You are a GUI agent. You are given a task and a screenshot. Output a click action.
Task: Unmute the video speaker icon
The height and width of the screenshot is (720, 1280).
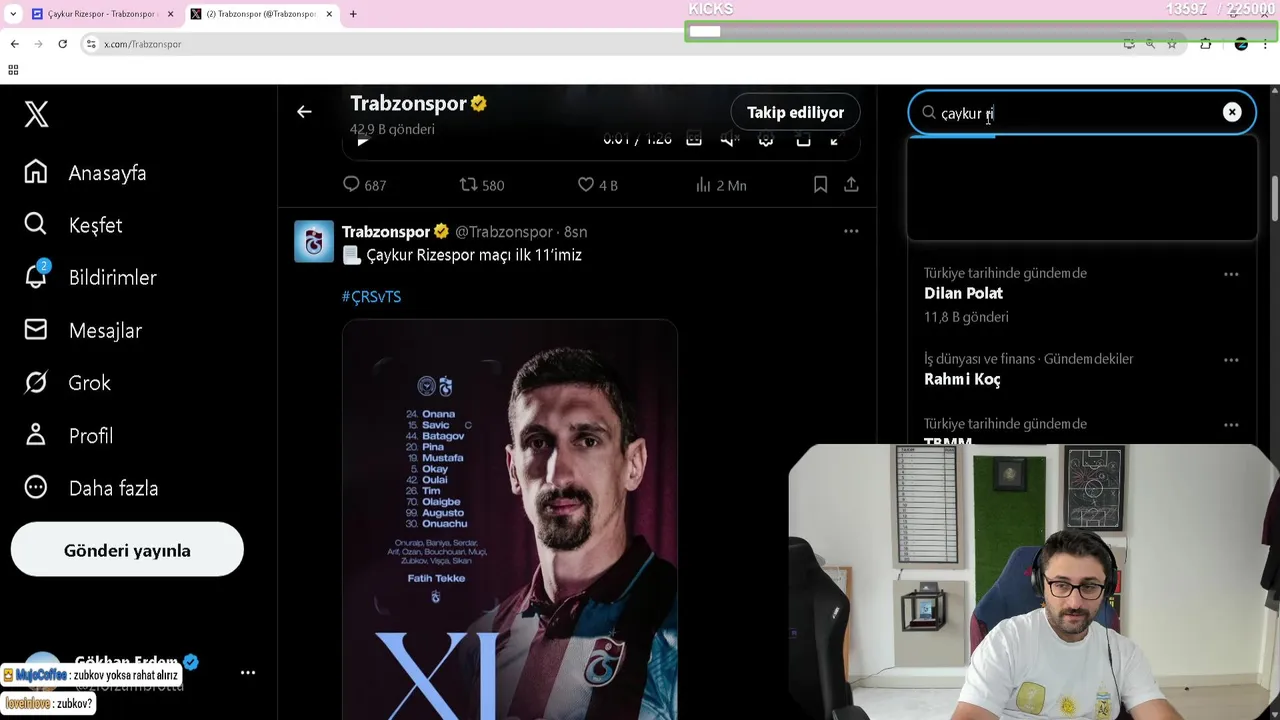click(730, 140)
